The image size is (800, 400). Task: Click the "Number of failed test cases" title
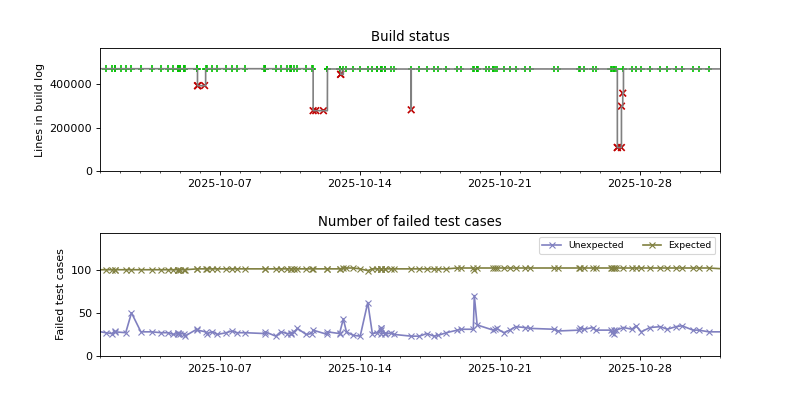410,222
